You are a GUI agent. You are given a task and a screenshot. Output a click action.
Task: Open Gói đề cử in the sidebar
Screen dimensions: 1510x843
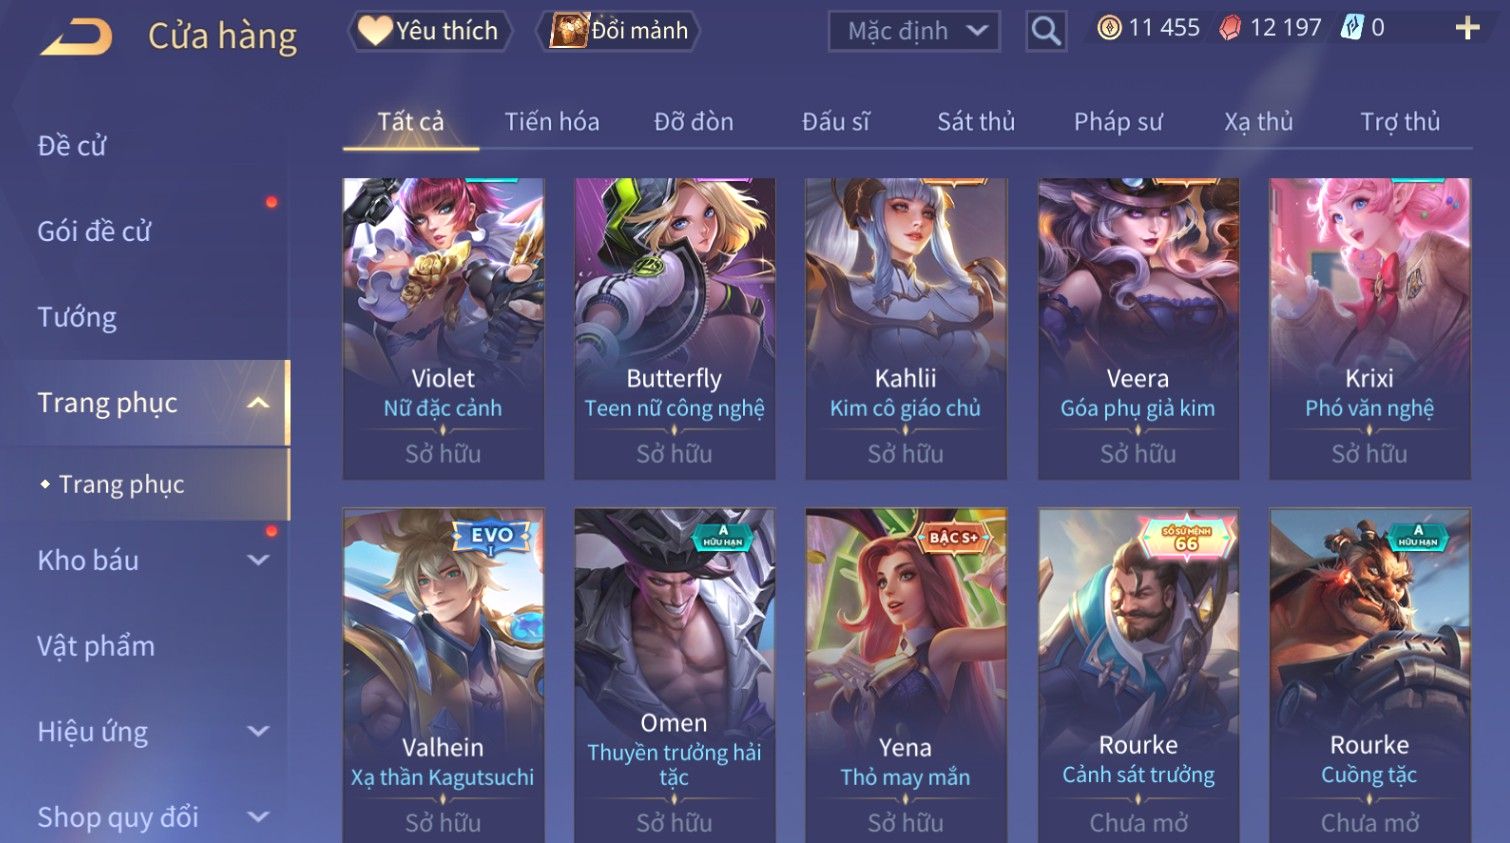click(x=94, y=231)
